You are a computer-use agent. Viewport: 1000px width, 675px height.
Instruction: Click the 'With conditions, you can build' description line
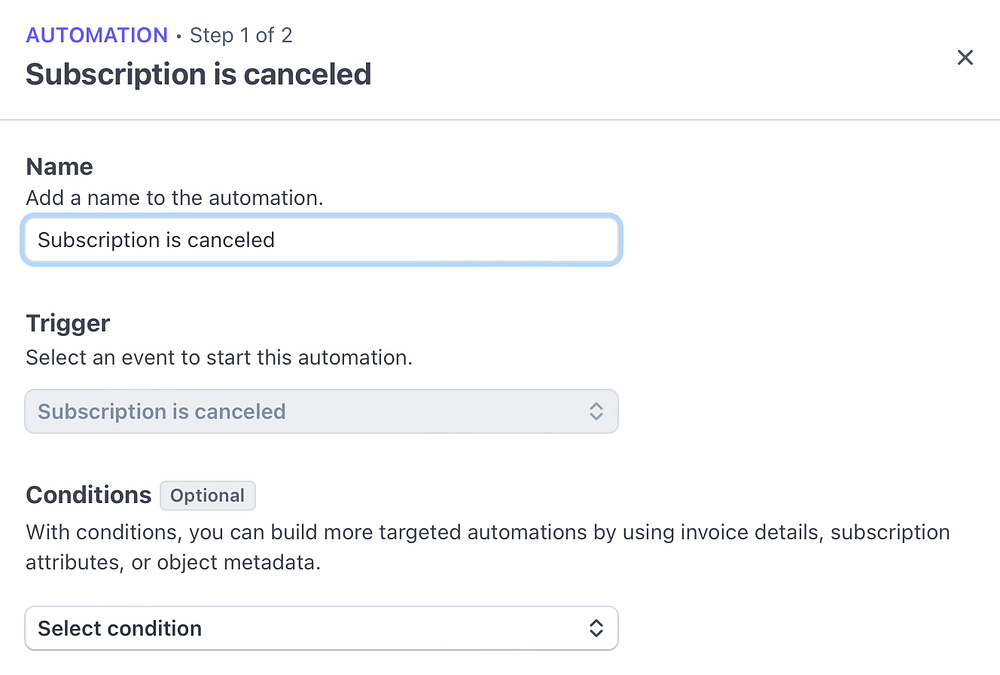pos(487,532)
